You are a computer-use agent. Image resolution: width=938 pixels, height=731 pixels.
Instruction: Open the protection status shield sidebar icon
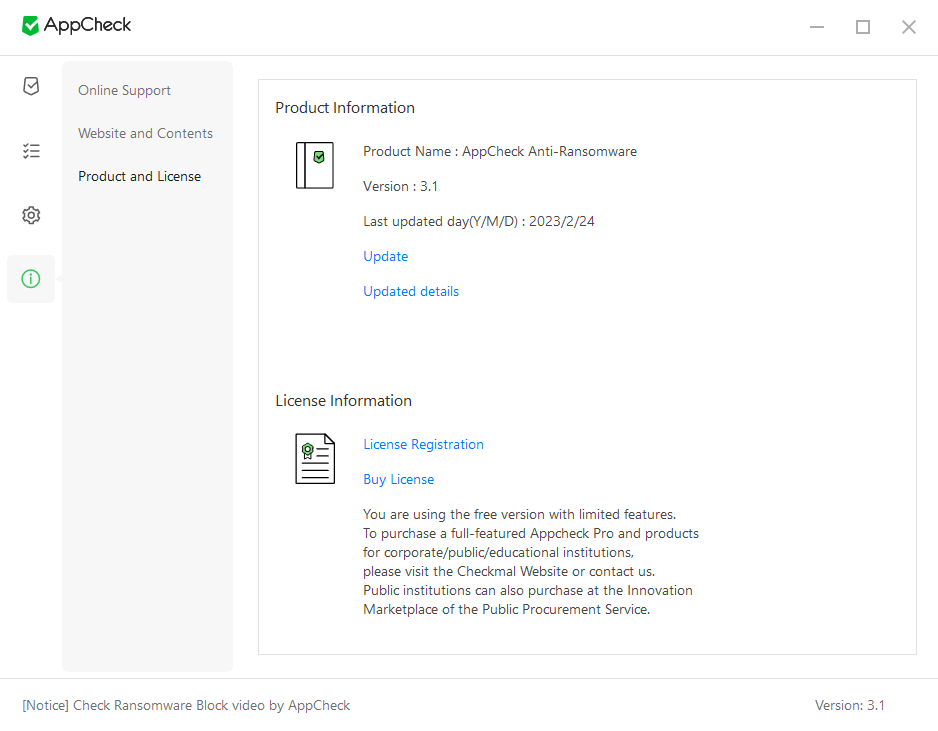31,86
